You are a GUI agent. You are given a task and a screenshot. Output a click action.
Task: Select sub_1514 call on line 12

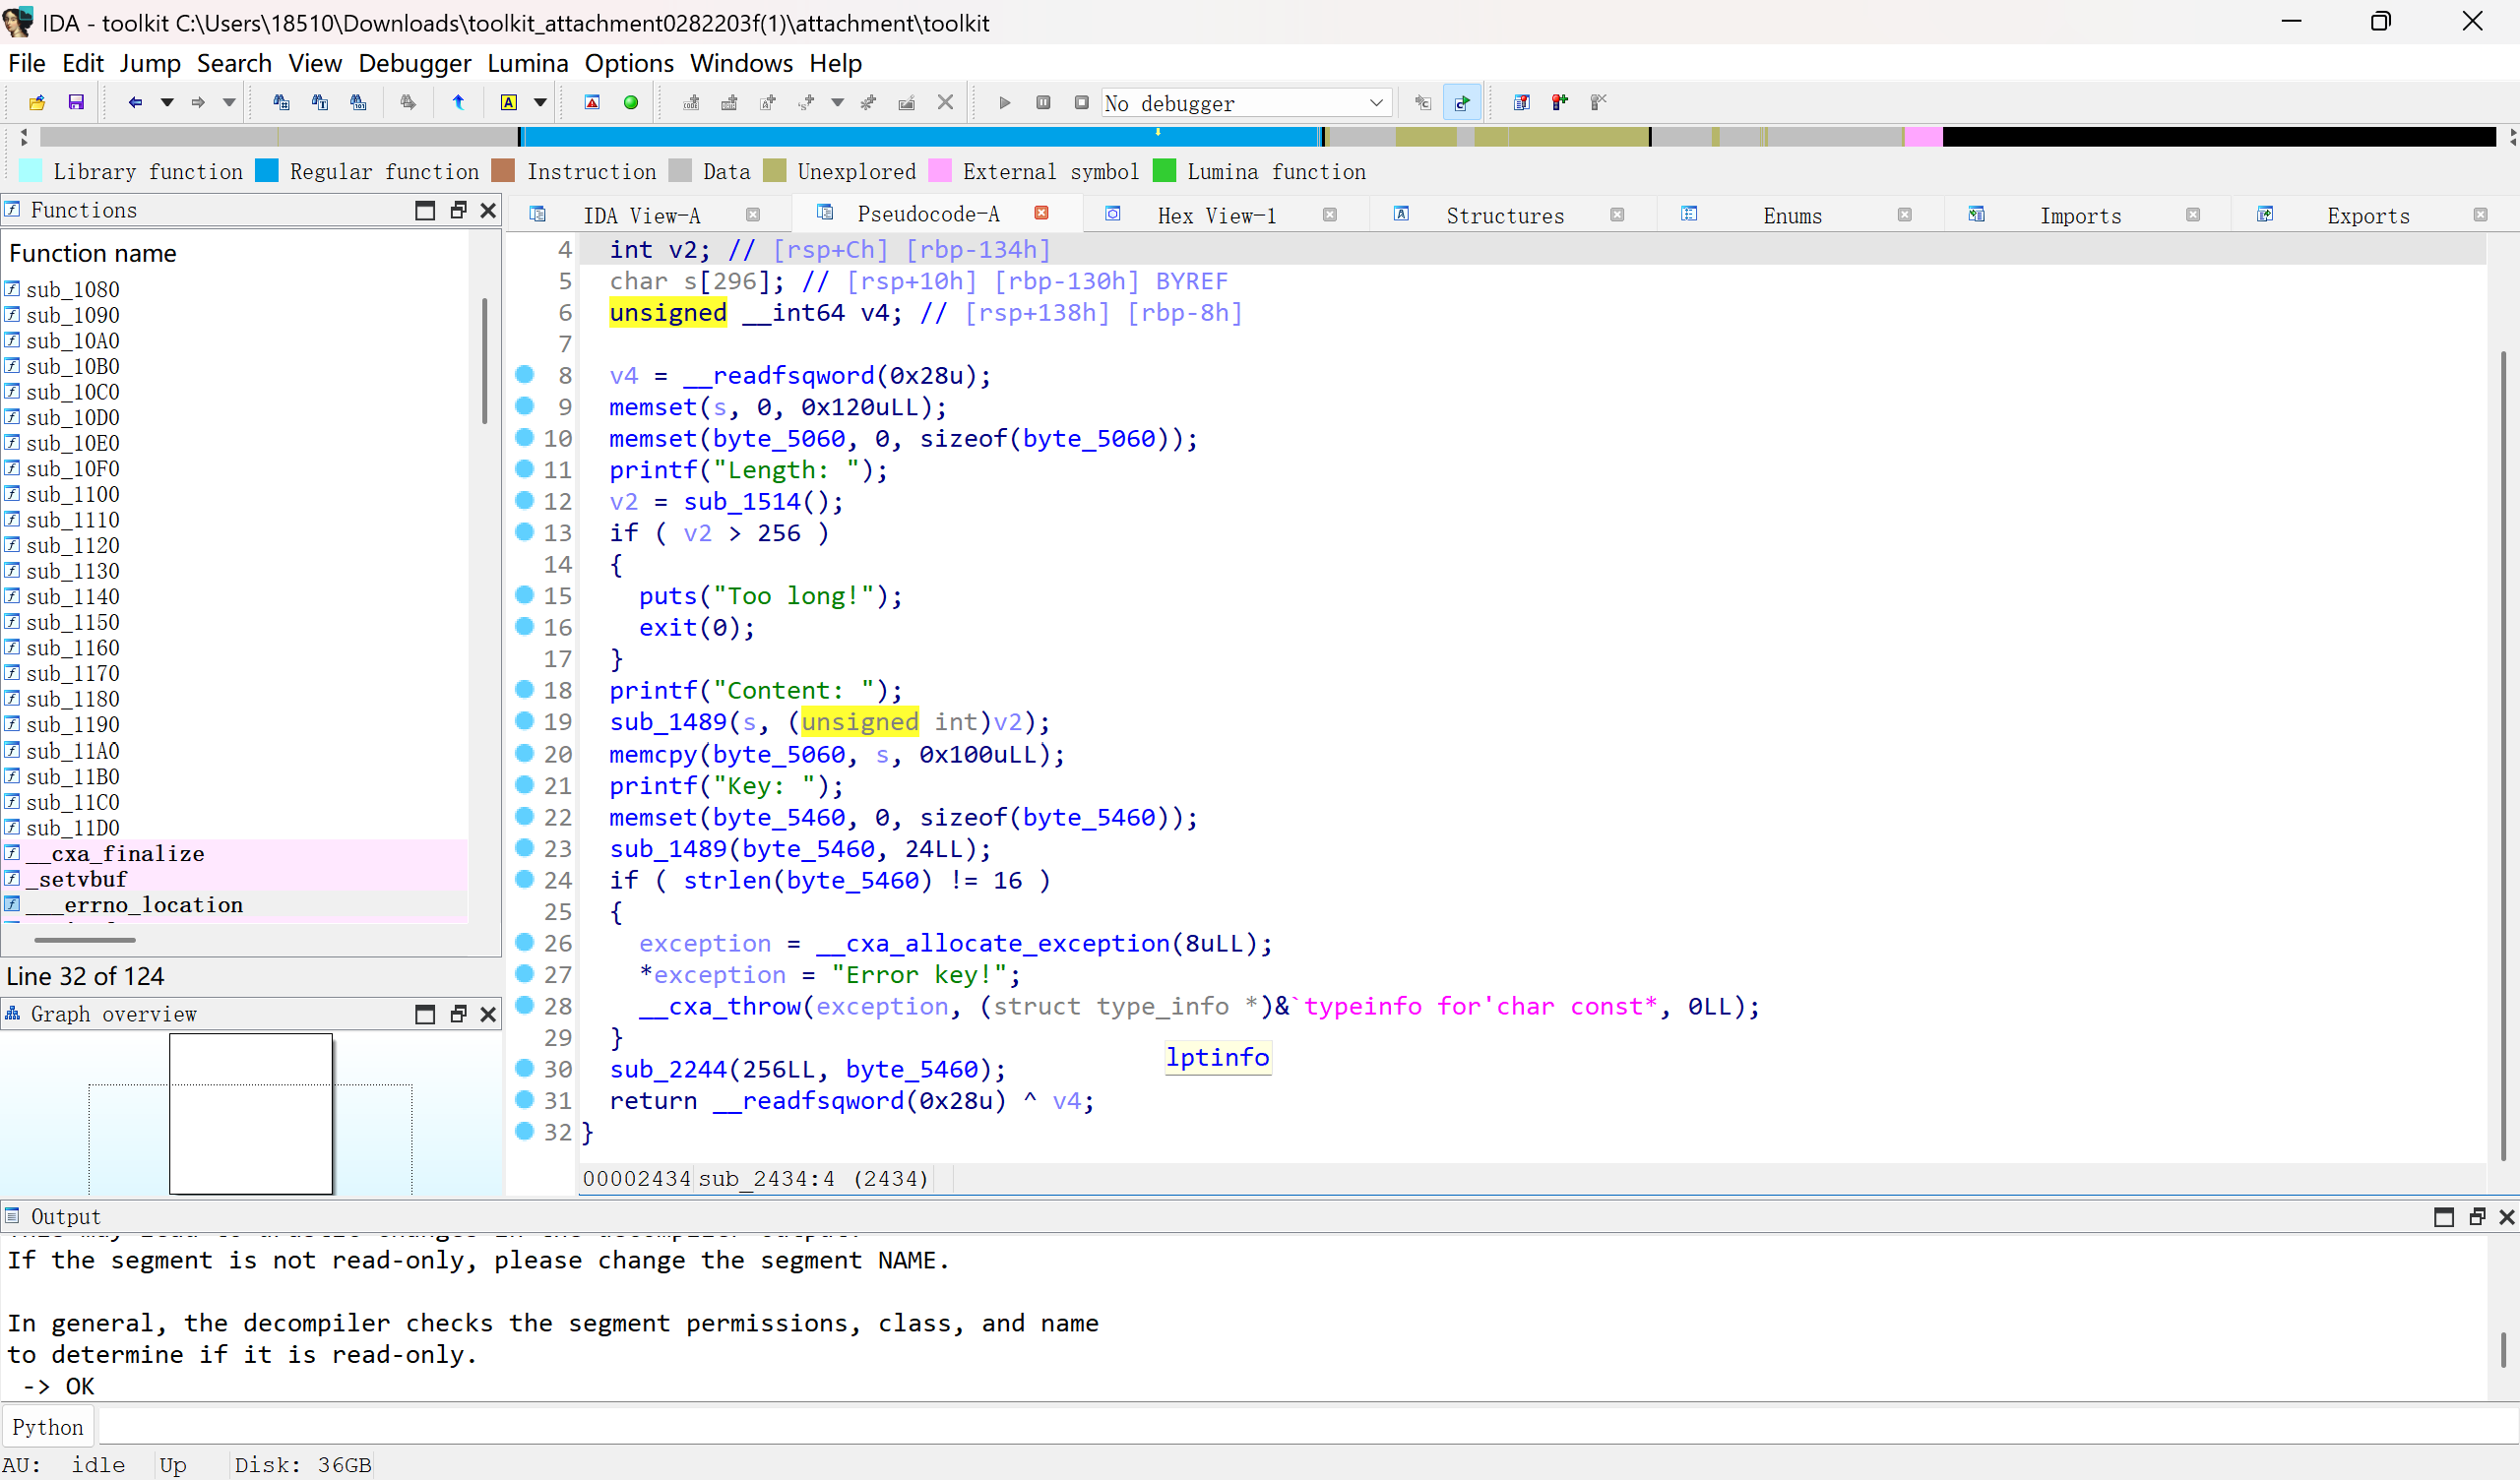click(742, 501)
